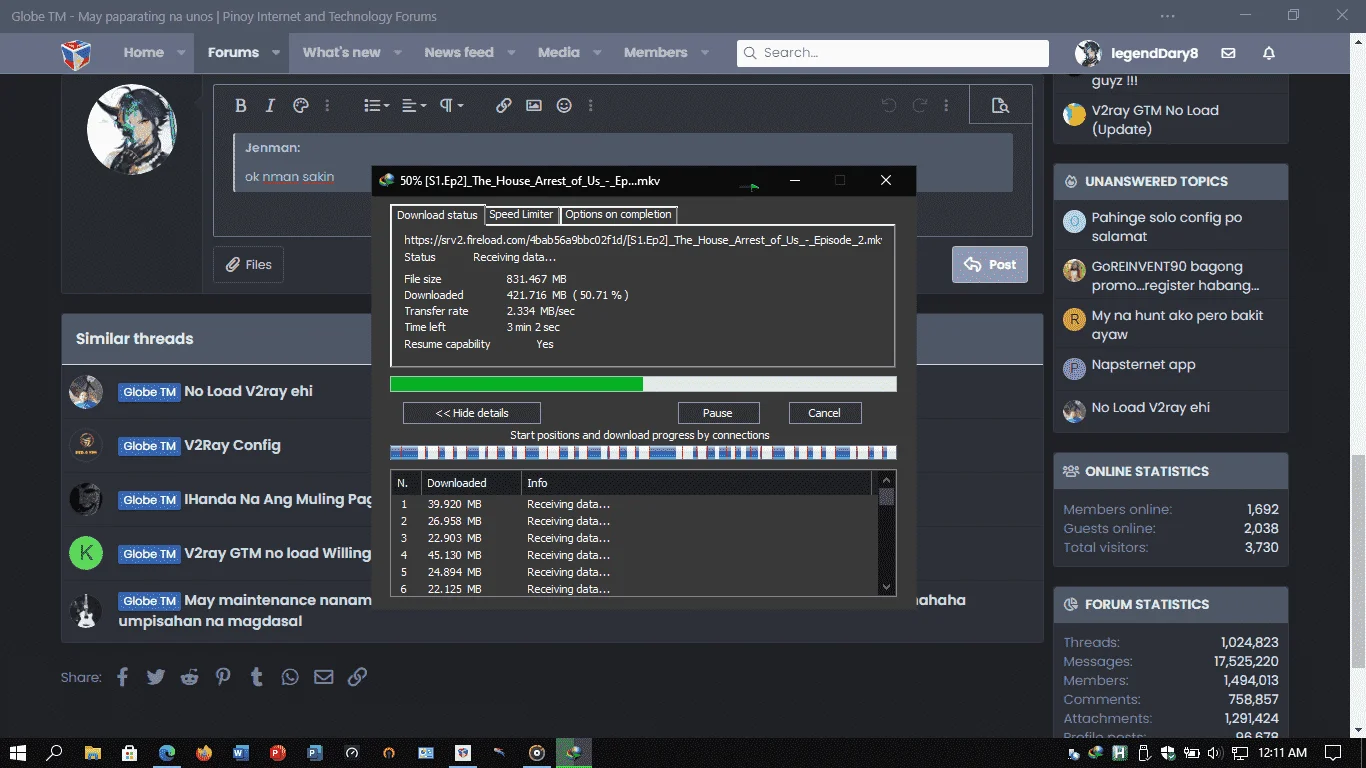Toggle Bold formatting in the editor
The image size is (1366, 768).
click(240, 105)
